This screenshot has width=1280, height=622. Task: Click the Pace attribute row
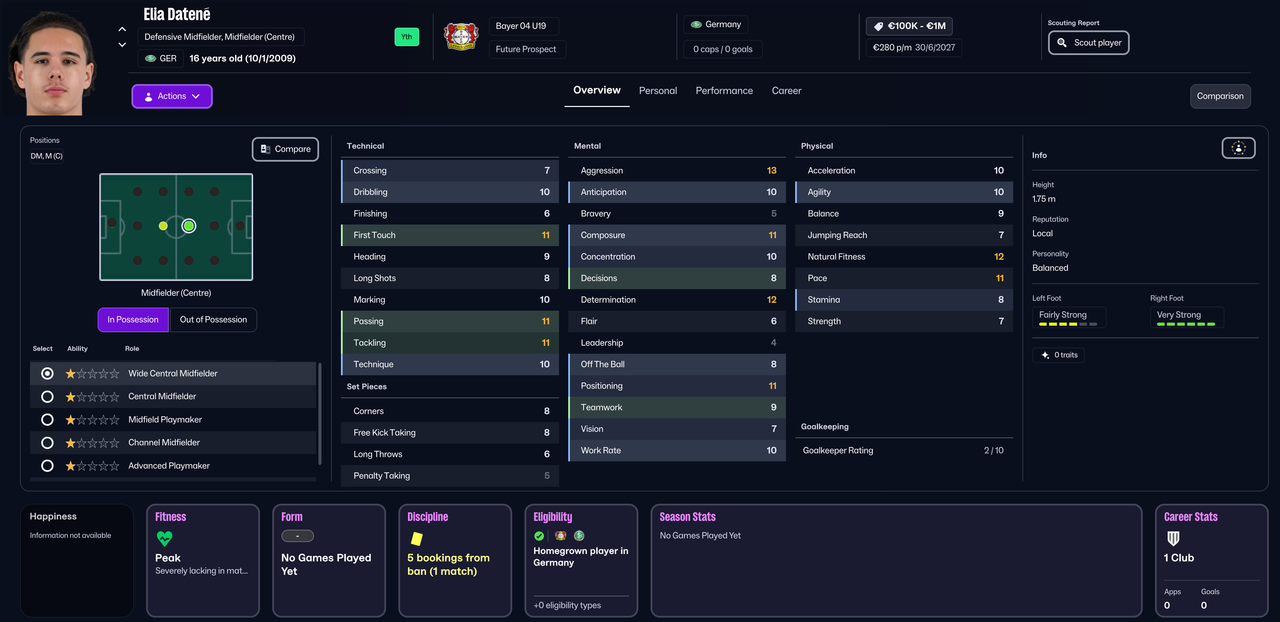coord(904,278)
